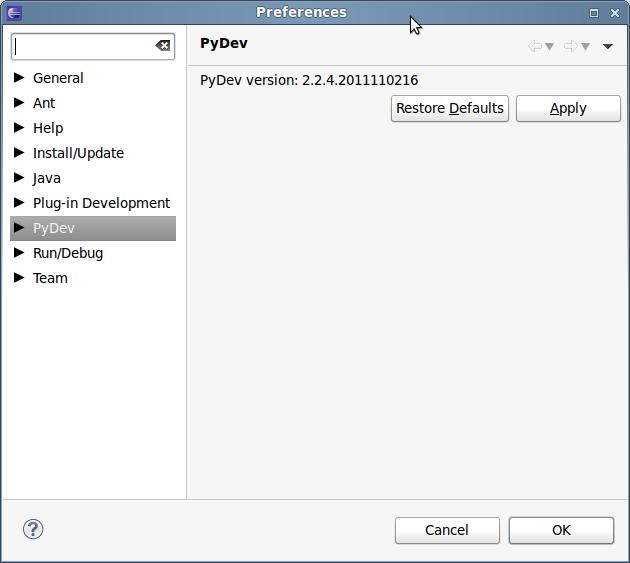Viewport: 630px width, 563px height.
Task: Select the Team preferences category
Action: tap(50, 278)
